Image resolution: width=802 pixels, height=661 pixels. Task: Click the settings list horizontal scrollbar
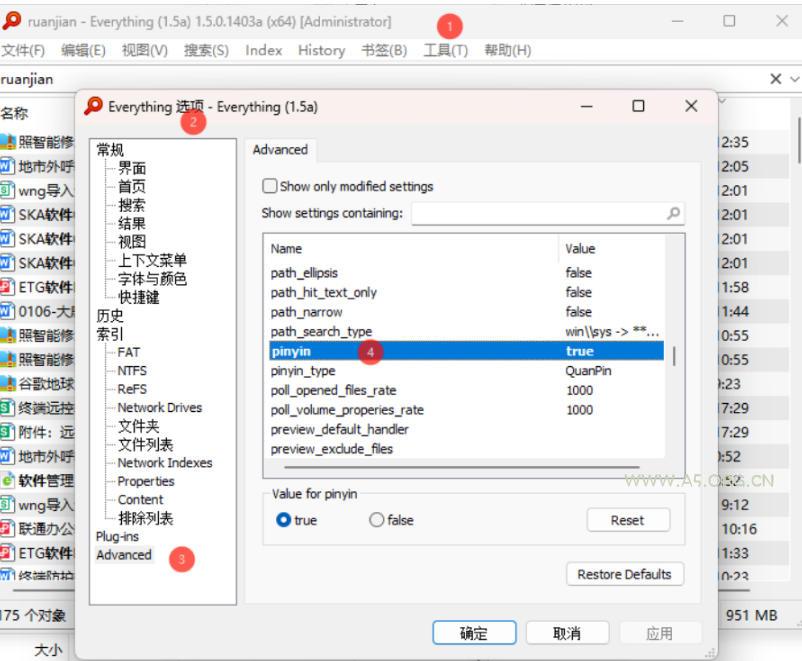tap(462, 467)
